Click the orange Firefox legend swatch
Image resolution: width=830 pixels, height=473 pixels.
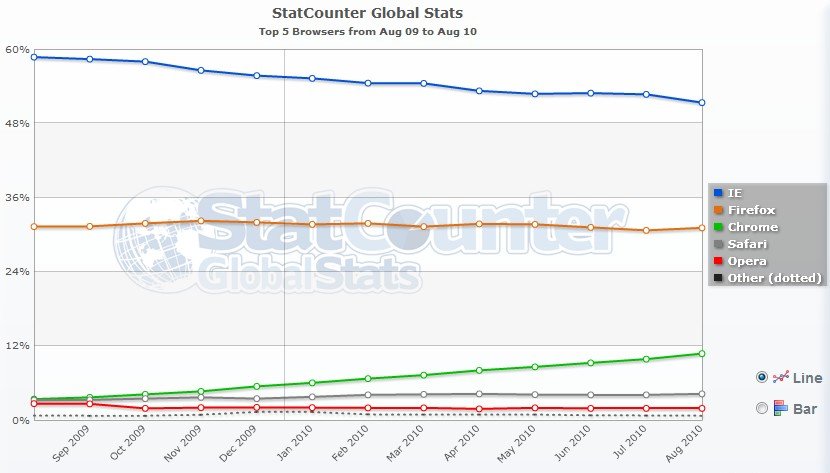[716, 210]
